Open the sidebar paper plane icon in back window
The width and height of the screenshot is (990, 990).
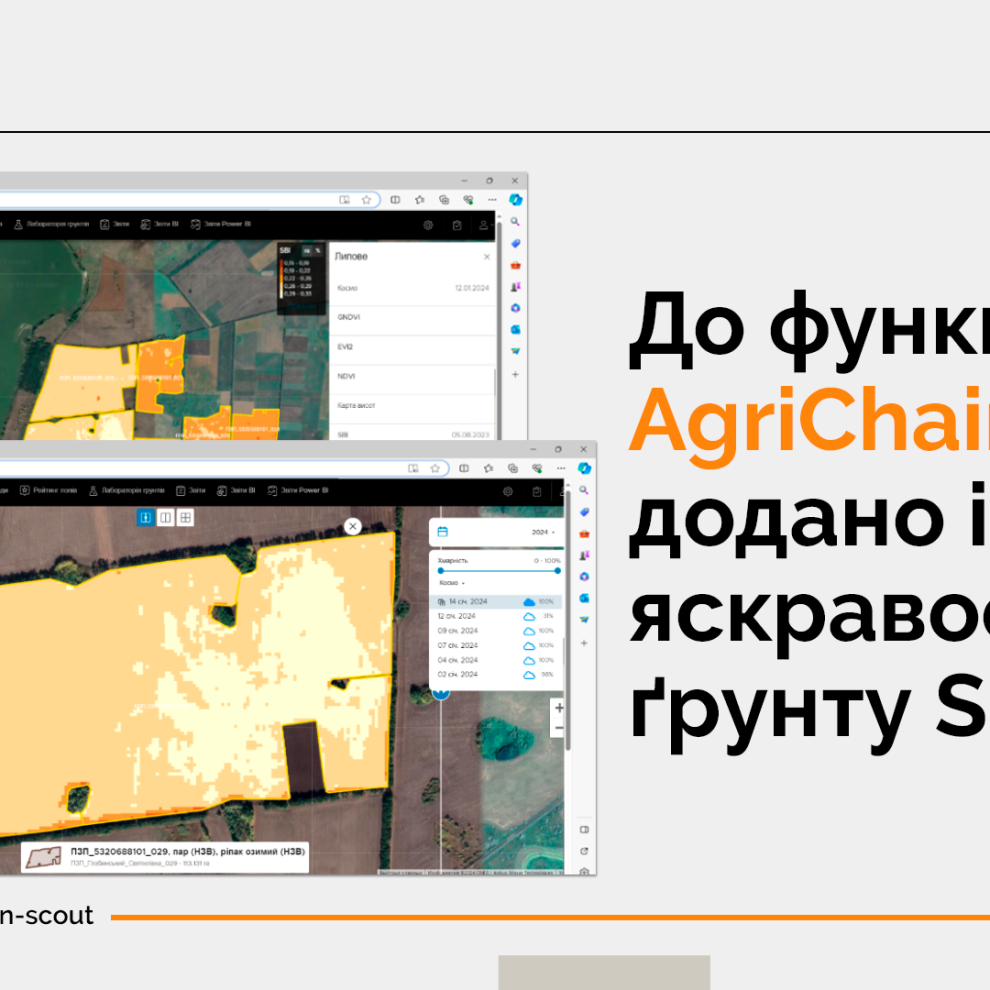pos(515,351)
